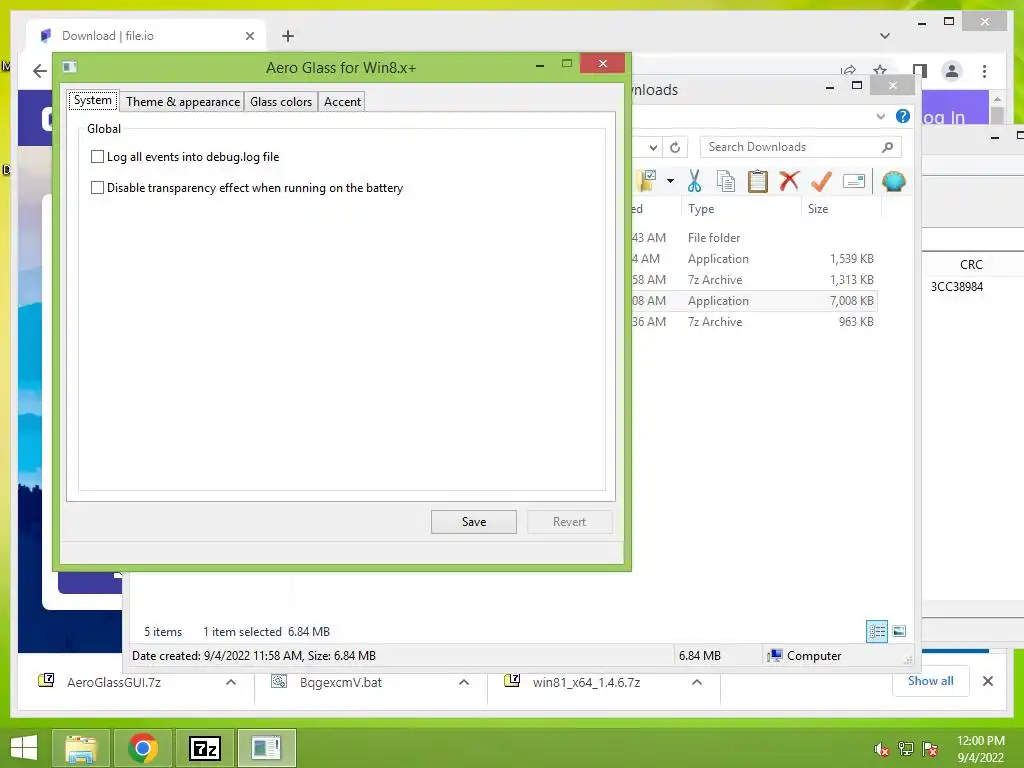Click the red X Delete icon in Explorer
This screenshot has height=768, width=1024.
point(789,180)
